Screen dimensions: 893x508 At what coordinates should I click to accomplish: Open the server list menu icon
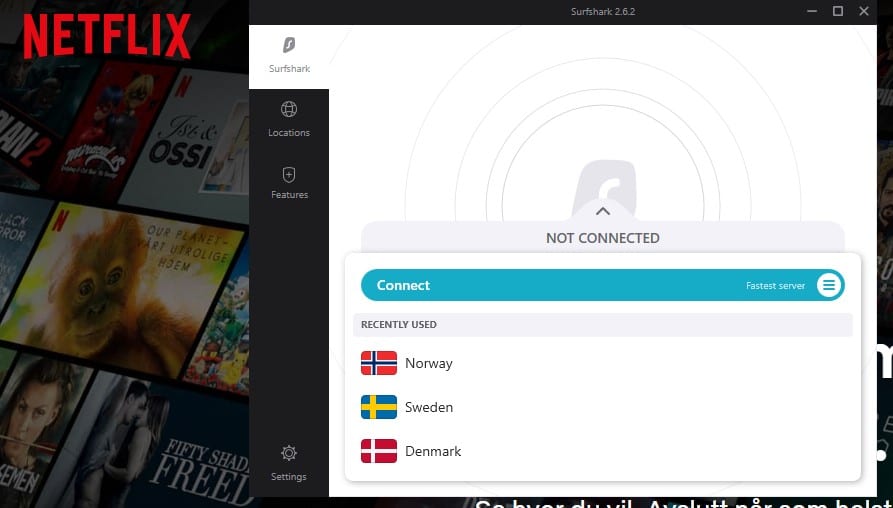pos(829,285)
